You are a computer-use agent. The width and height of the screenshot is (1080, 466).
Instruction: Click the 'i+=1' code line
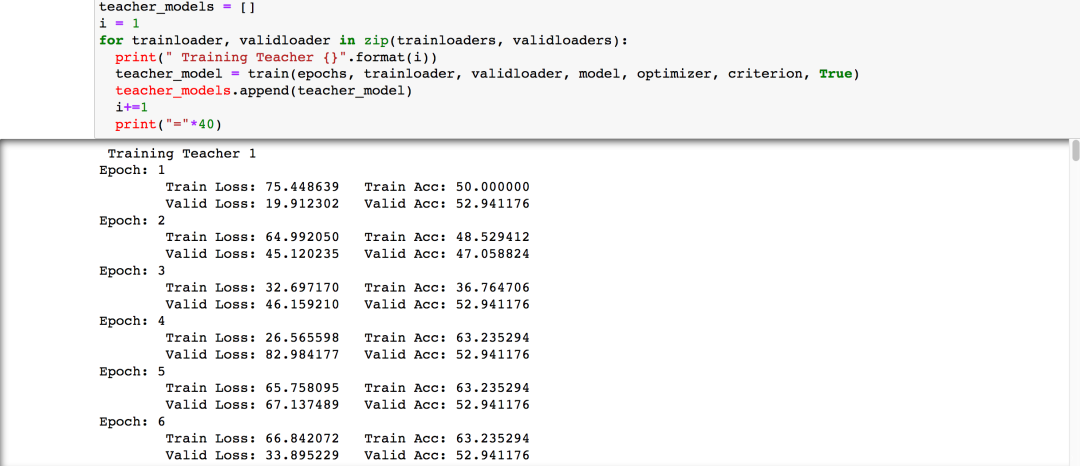click(x=132, y=107)
